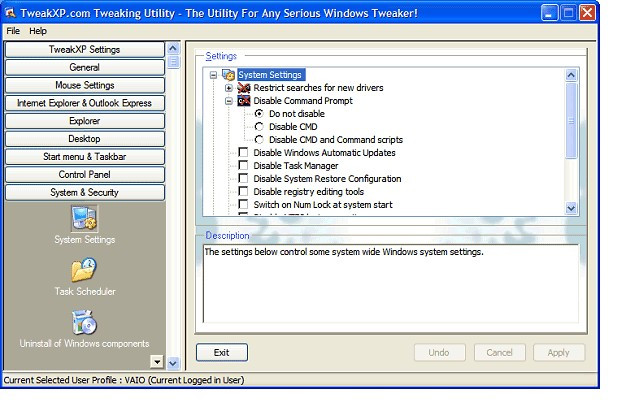The height and width of the screenshot is (415, 619).
Task: Check Switch on Num Lock at system start
Action: coord(244,205)
